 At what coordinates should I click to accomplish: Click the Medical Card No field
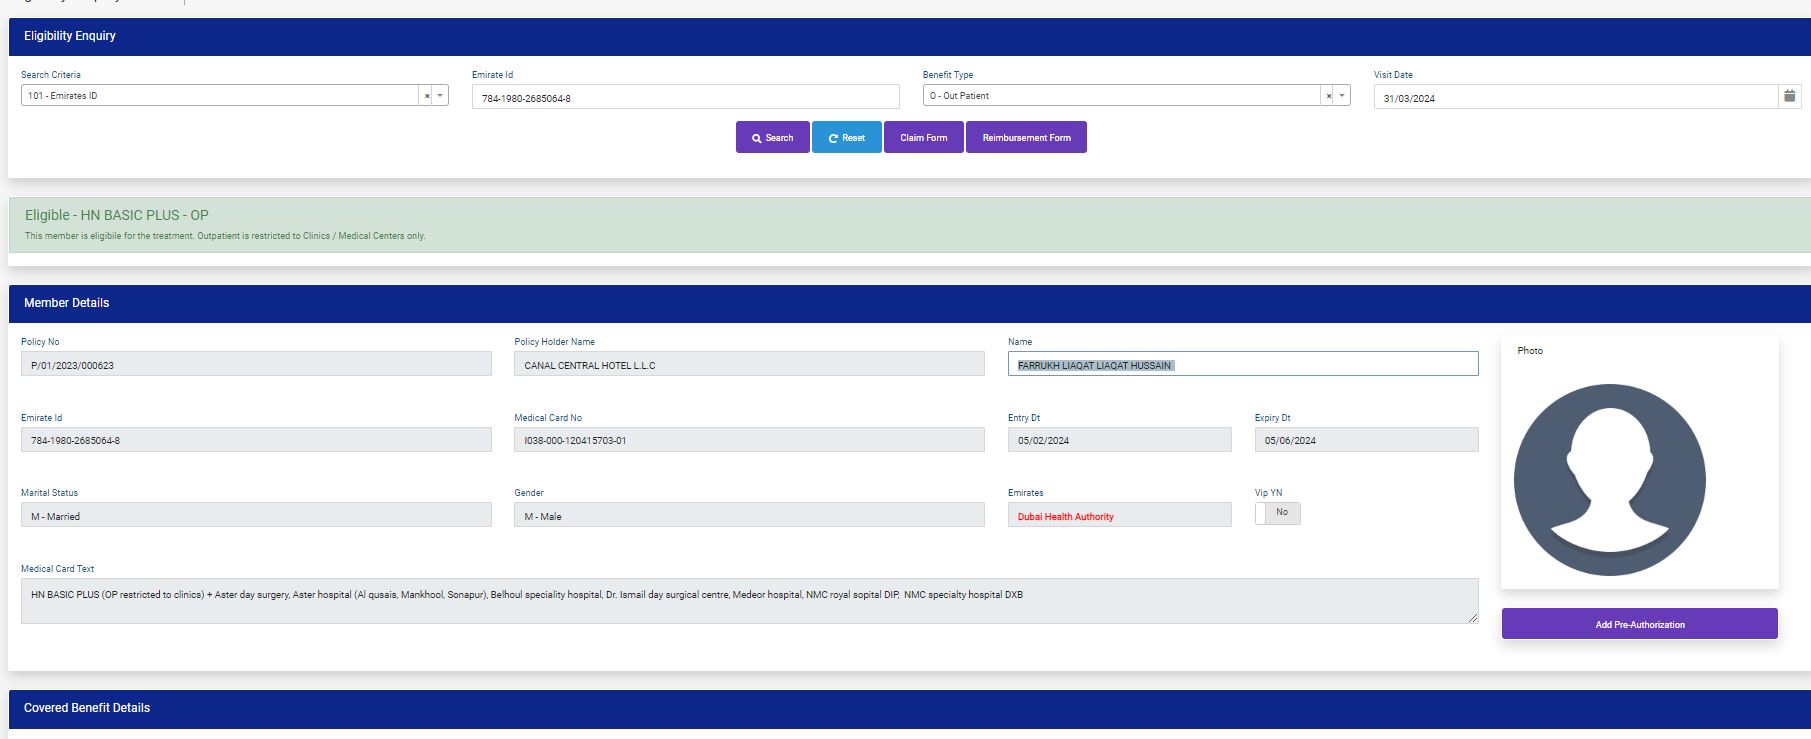tap(748, 440)
